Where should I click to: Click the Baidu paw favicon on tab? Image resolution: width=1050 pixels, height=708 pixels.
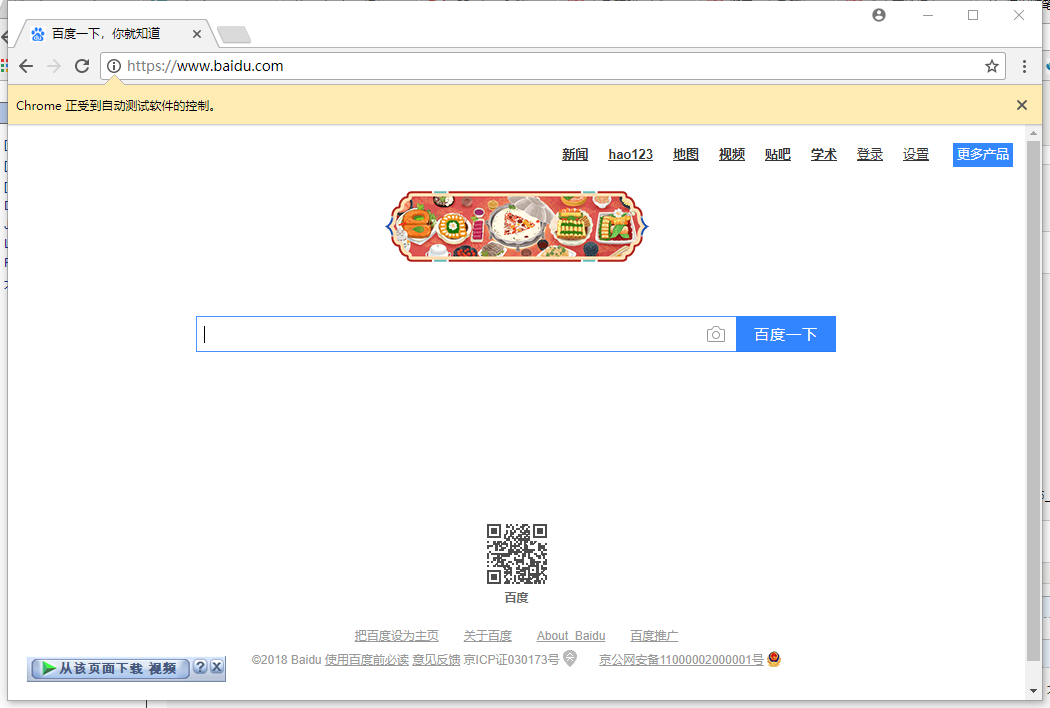[38, 33]
